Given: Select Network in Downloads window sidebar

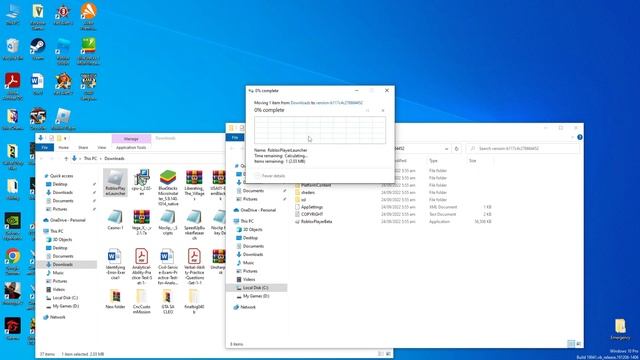Looking at the screenshot, I should [x=57, y=317].
